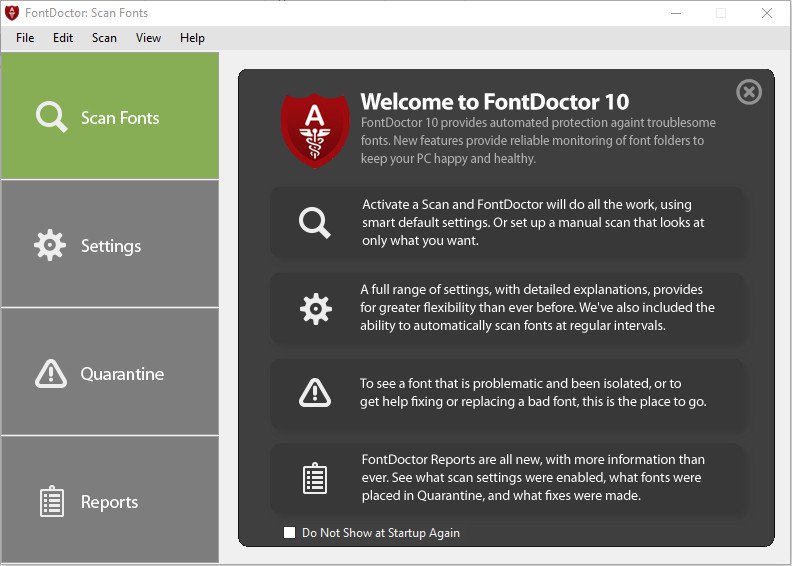792x566 pixels.
Task: Switch to the Settings sidebar label
Action: [x=111, y=246]
